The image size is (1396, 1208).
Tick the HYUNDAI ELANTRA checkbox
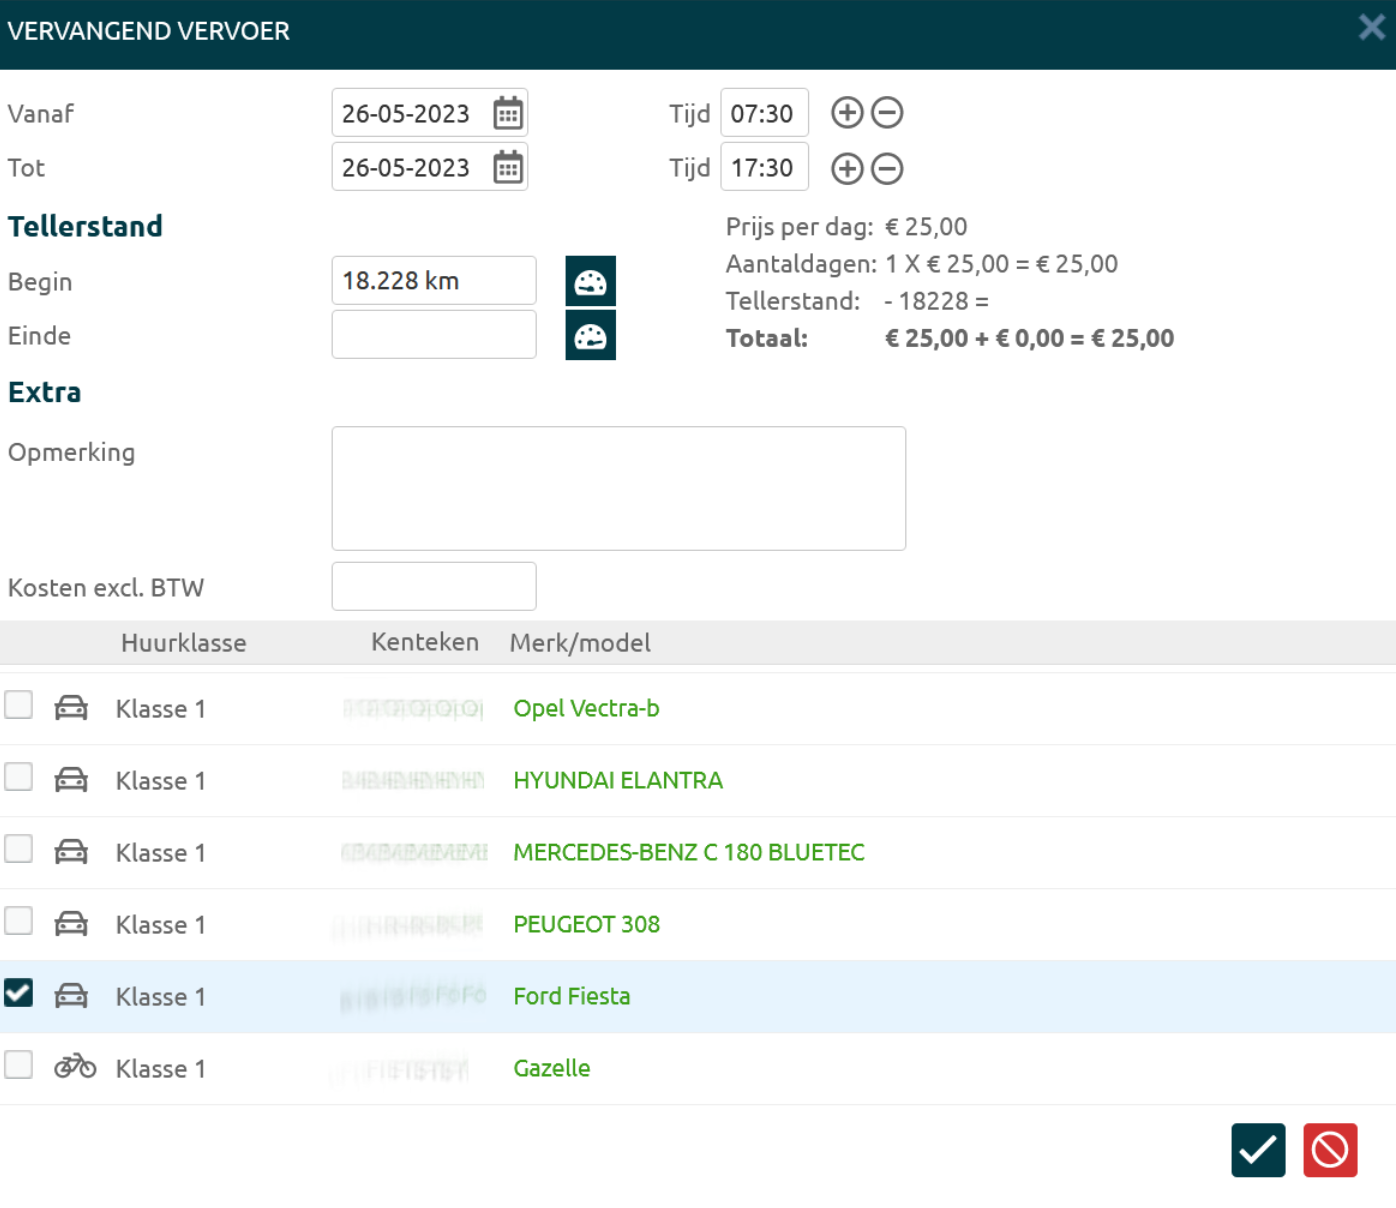click(x=19, y=777)
